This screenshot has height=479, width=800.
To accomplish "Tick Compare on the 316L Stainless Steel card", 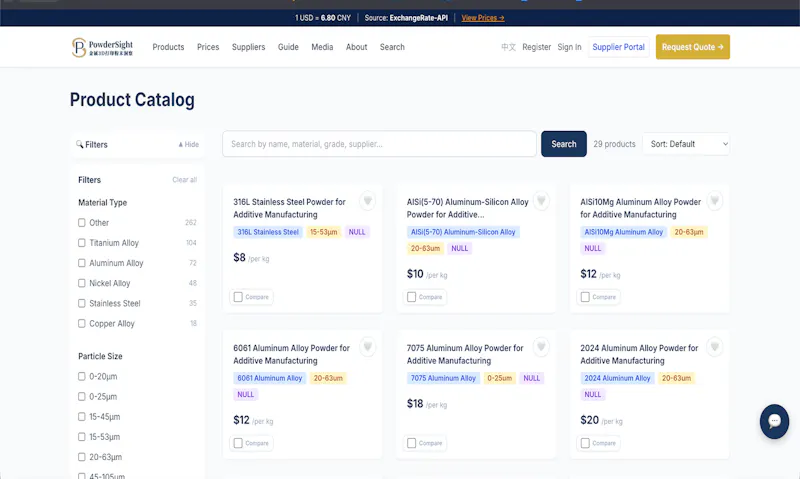I will (x=238, y=297).
